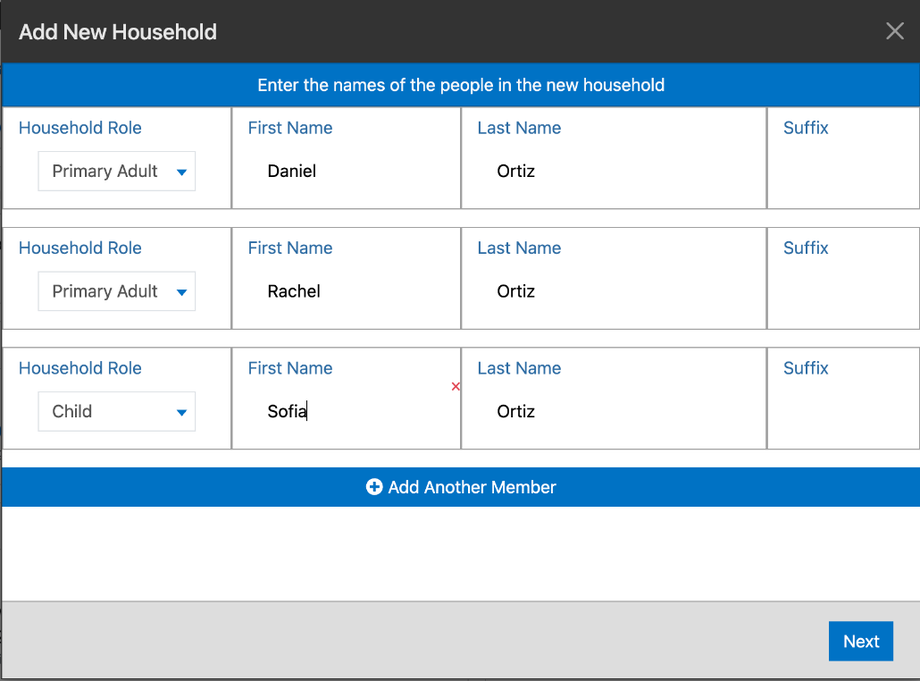Close the Add New Household dialog
The image size is (920, 681).
tap(894, 31)
